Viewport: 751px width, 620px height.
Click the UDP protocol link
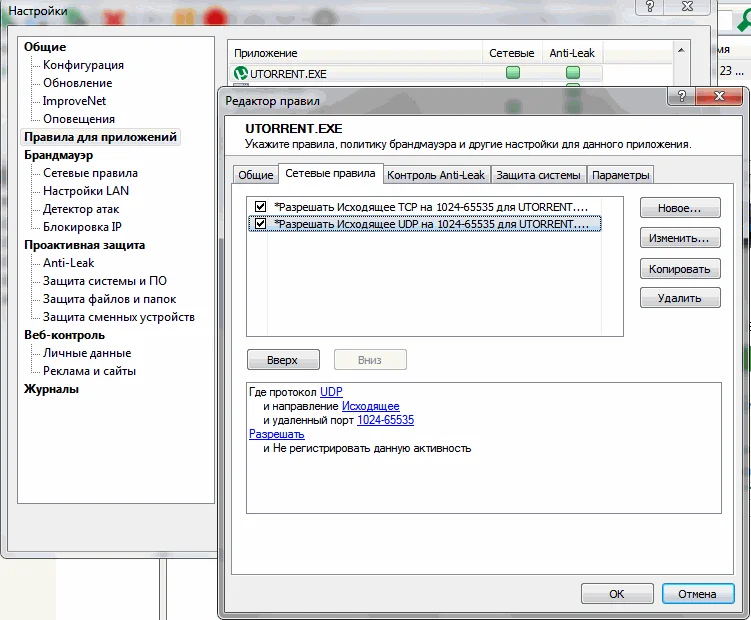[331, 392]
